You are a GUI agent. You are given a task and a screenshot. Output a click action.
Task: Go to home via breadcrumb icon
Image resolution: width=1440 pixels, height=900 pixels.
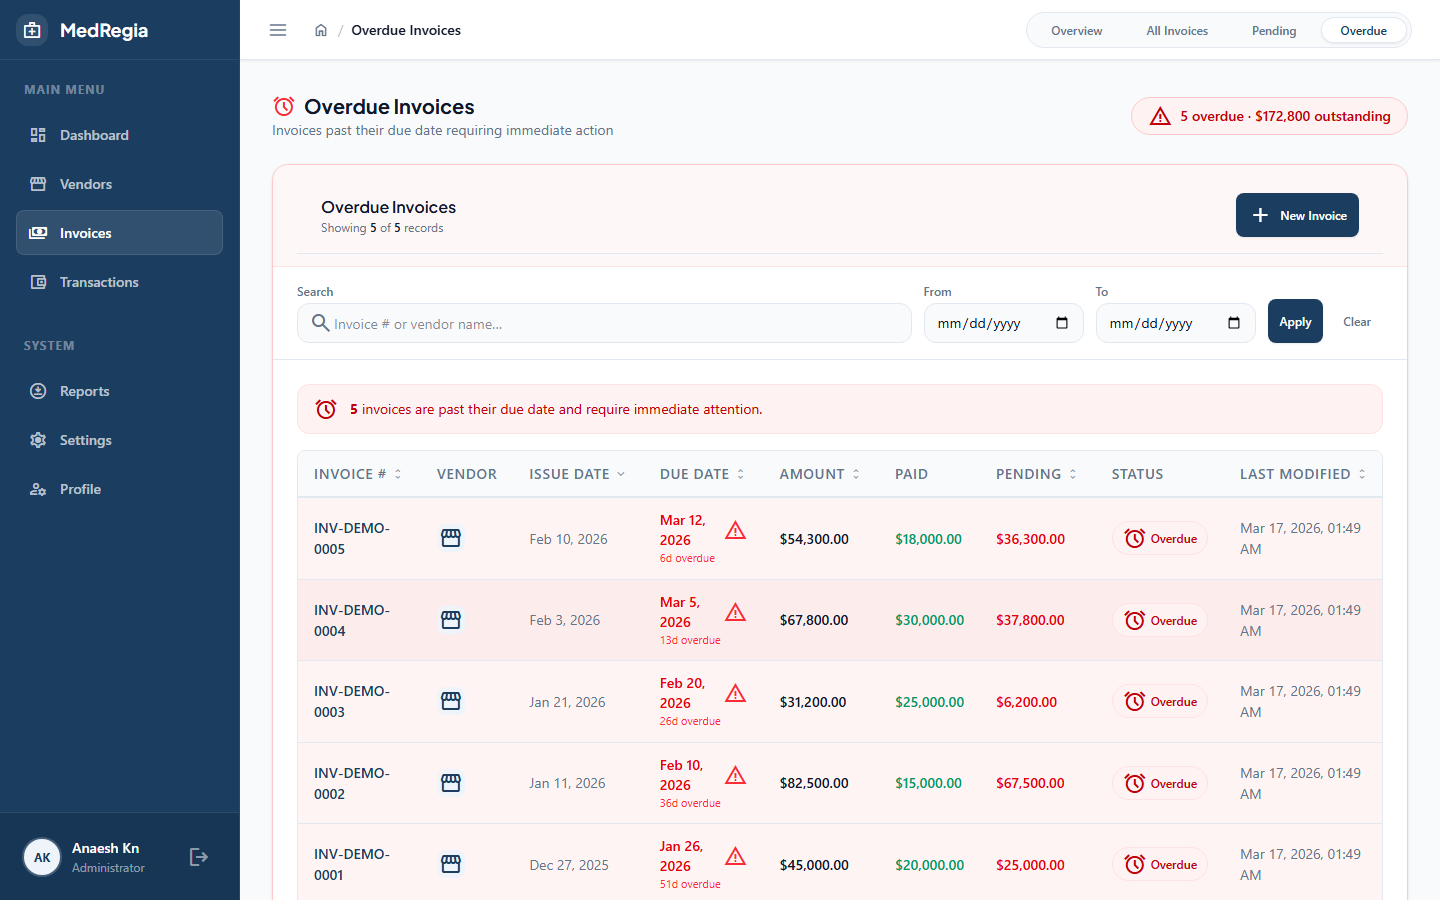pos(321,30)
